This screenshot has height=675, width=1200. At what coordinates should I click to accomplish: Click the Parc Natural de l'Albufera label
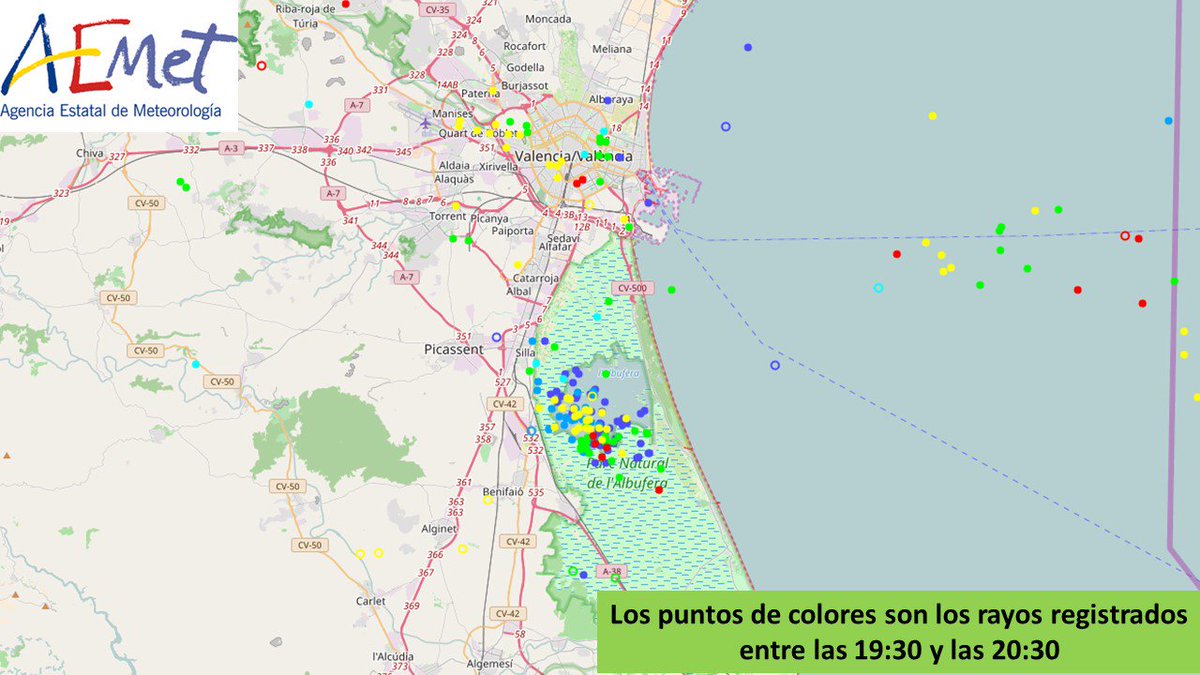click(x=627, y=474)
